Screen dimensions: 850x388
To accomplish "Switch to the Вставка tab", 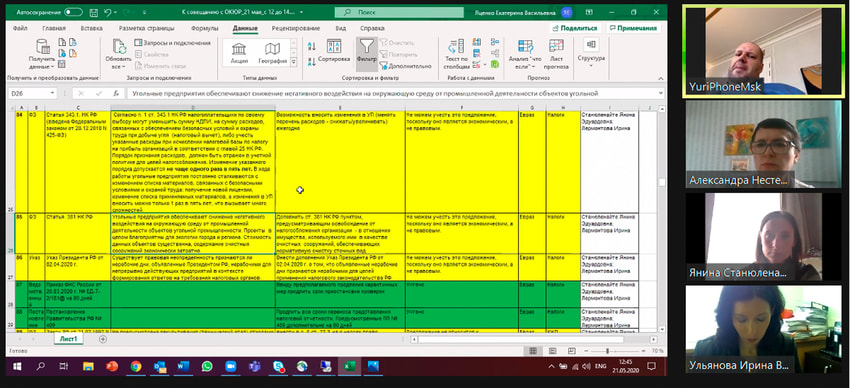I will [x=92, y=28].
